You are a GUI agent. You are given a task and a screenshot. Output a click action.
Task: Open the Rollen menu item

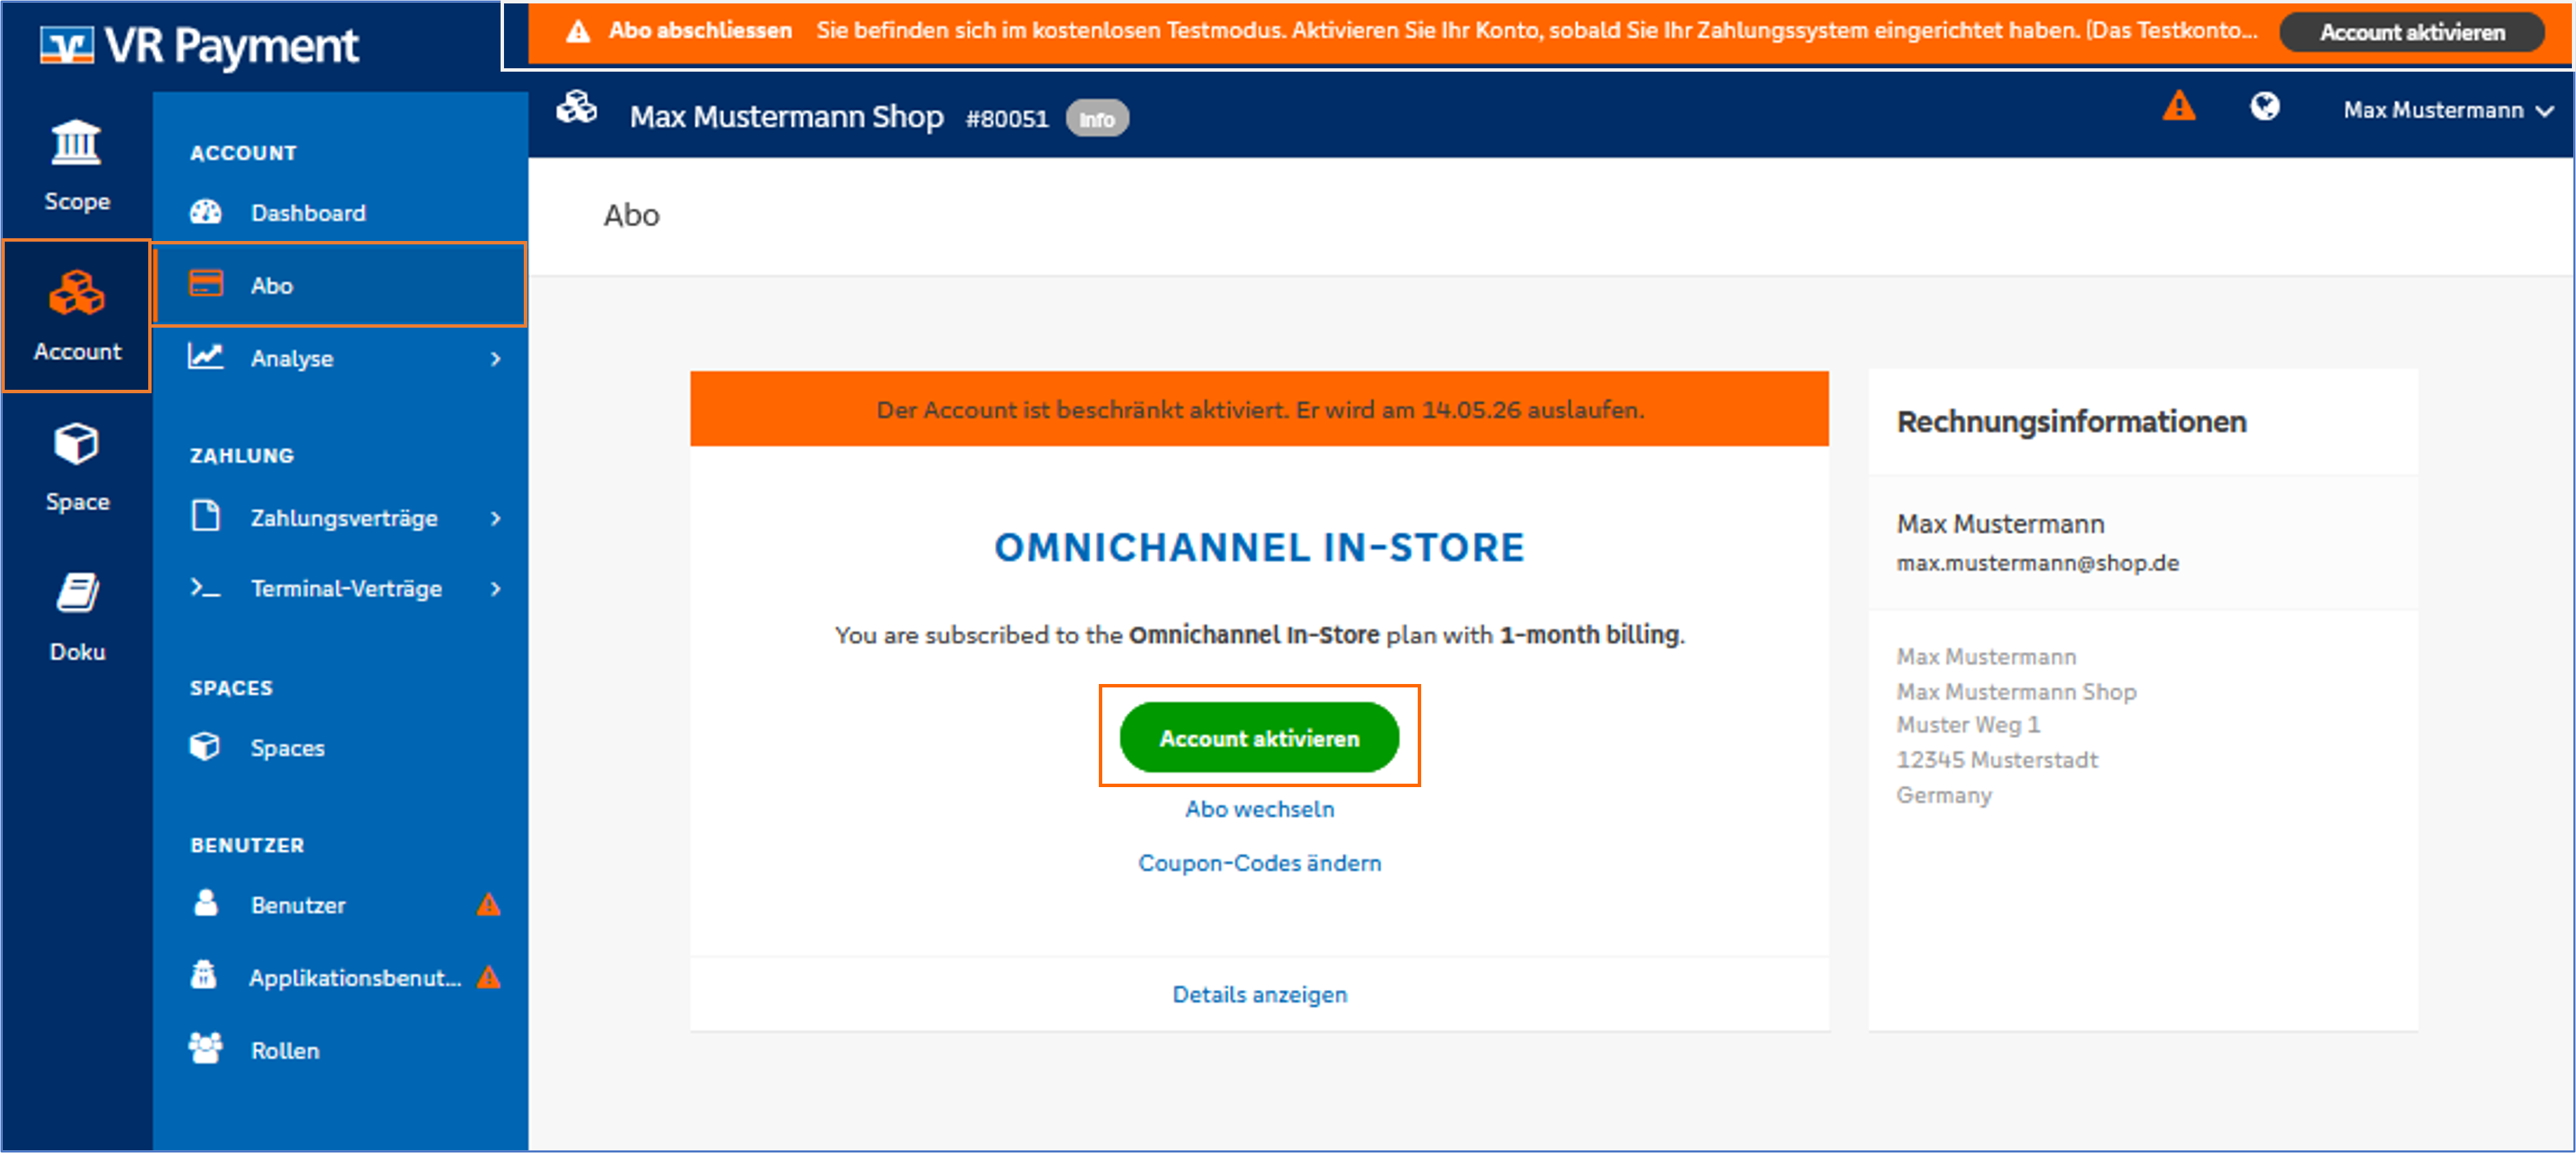point(340,1050)
